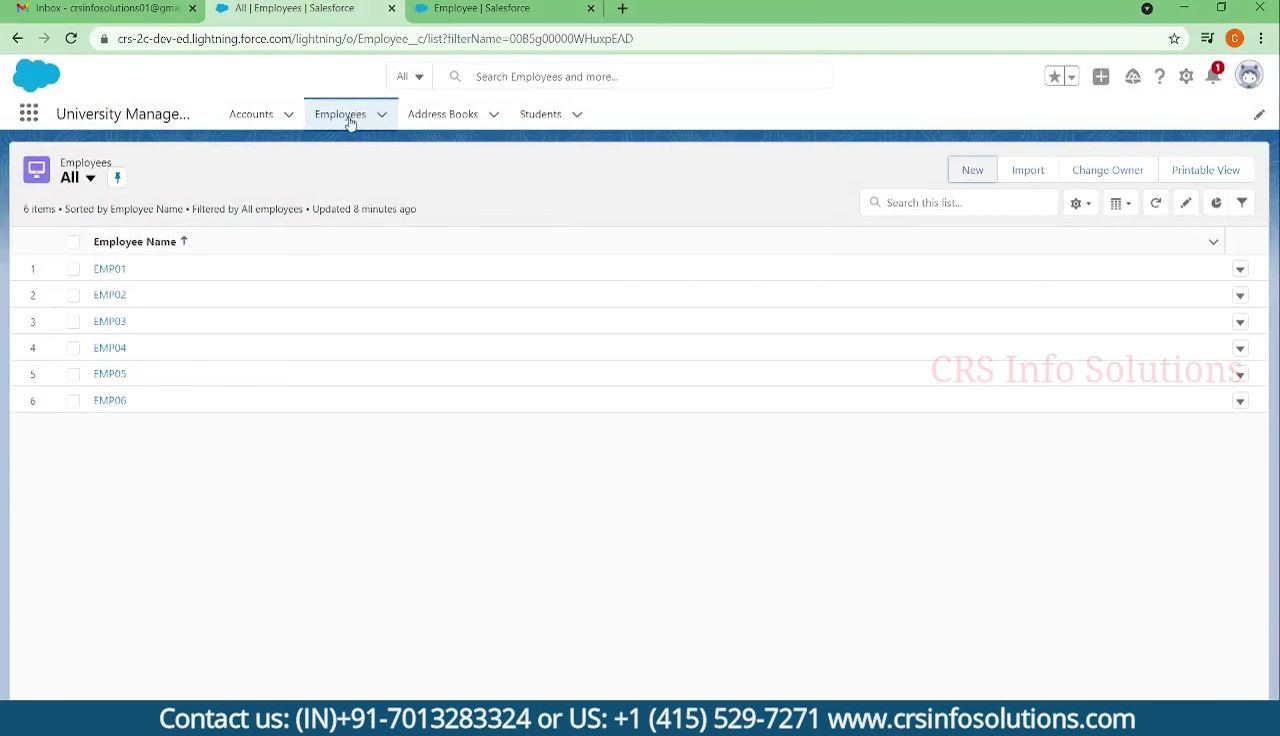The height and width of the screenshot is (736, 1280).
Task: Edit navigation bar pencil icon
Action: click(1259, 115)
